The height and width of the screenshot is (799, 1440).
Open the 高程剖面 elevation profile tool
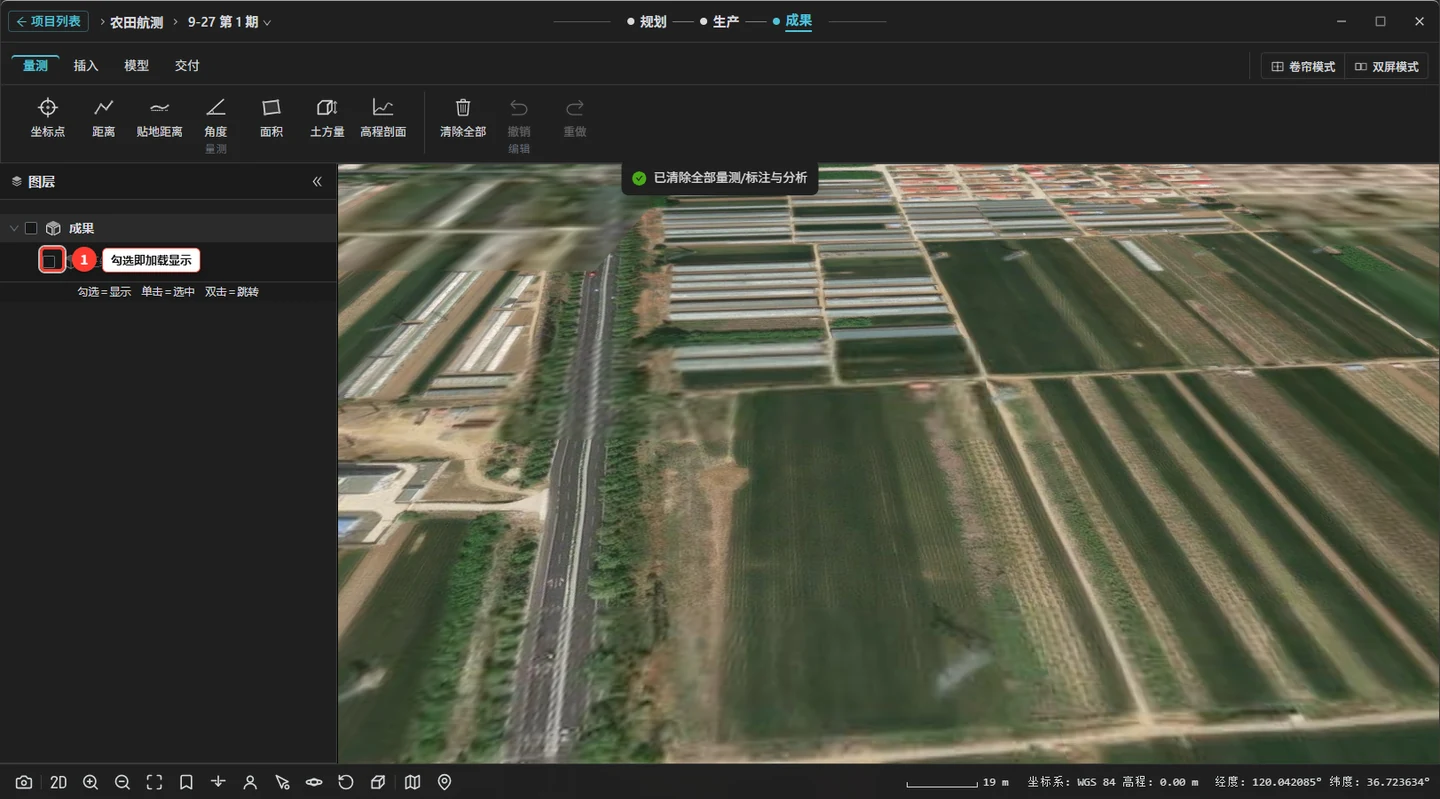click(383, 117)
